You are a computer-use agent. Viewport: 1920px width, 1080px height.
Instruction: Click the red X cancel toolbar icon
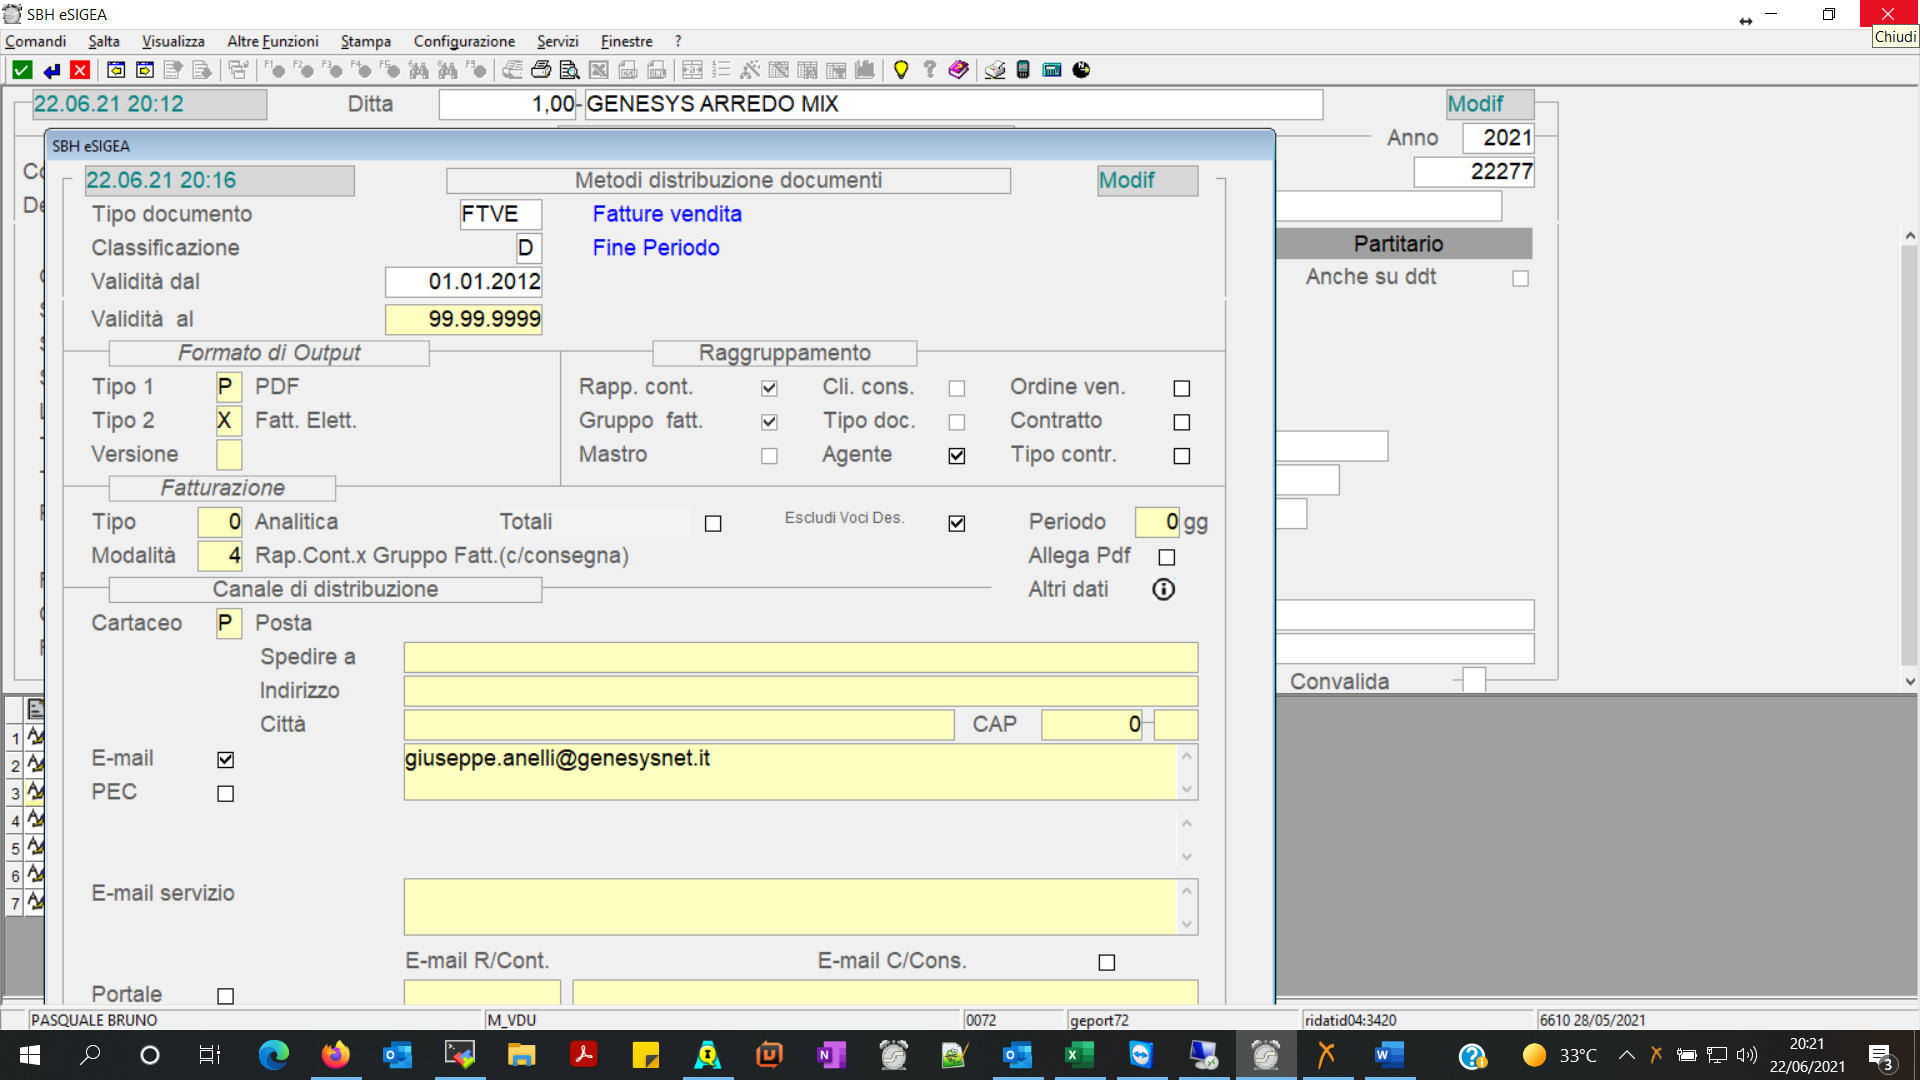pyautogui.click(x=80, y=70)
